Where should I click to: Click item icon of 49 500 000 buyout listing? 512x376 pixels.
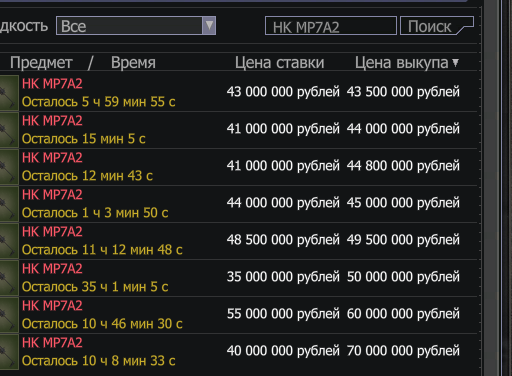point(9,240)
